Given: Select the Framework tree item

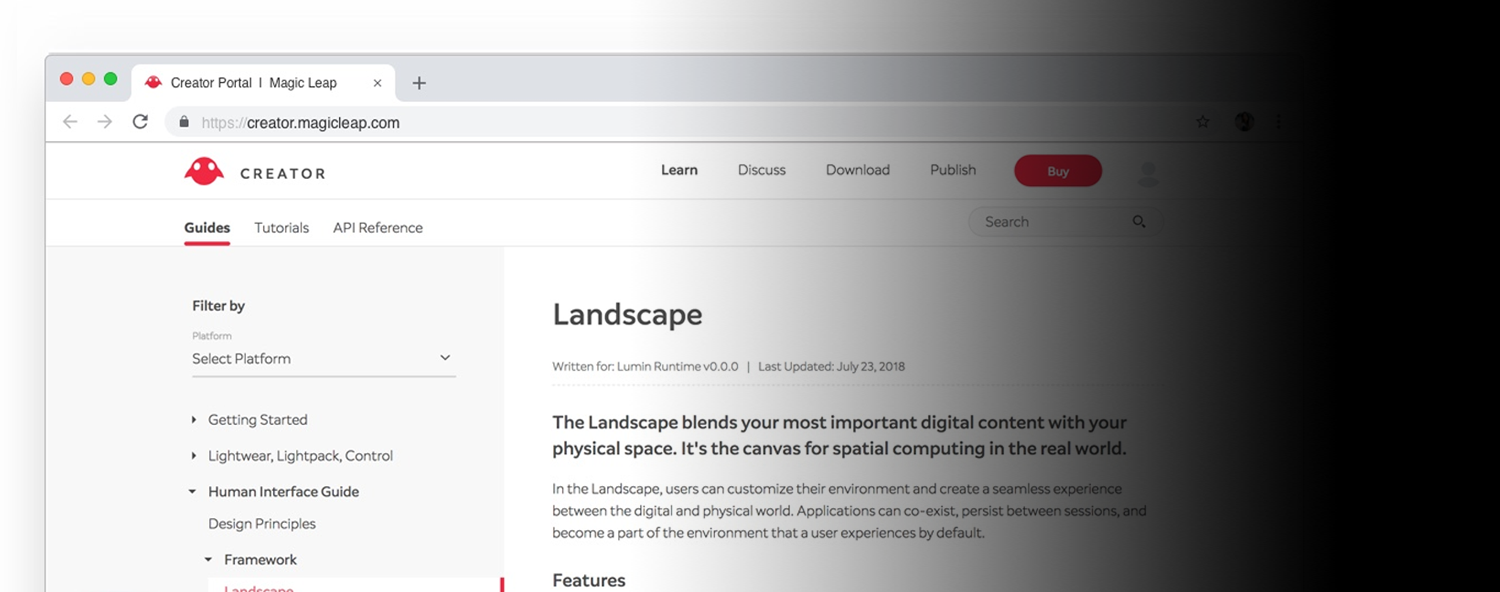Looking at the screenshot, I should [260, 560].
